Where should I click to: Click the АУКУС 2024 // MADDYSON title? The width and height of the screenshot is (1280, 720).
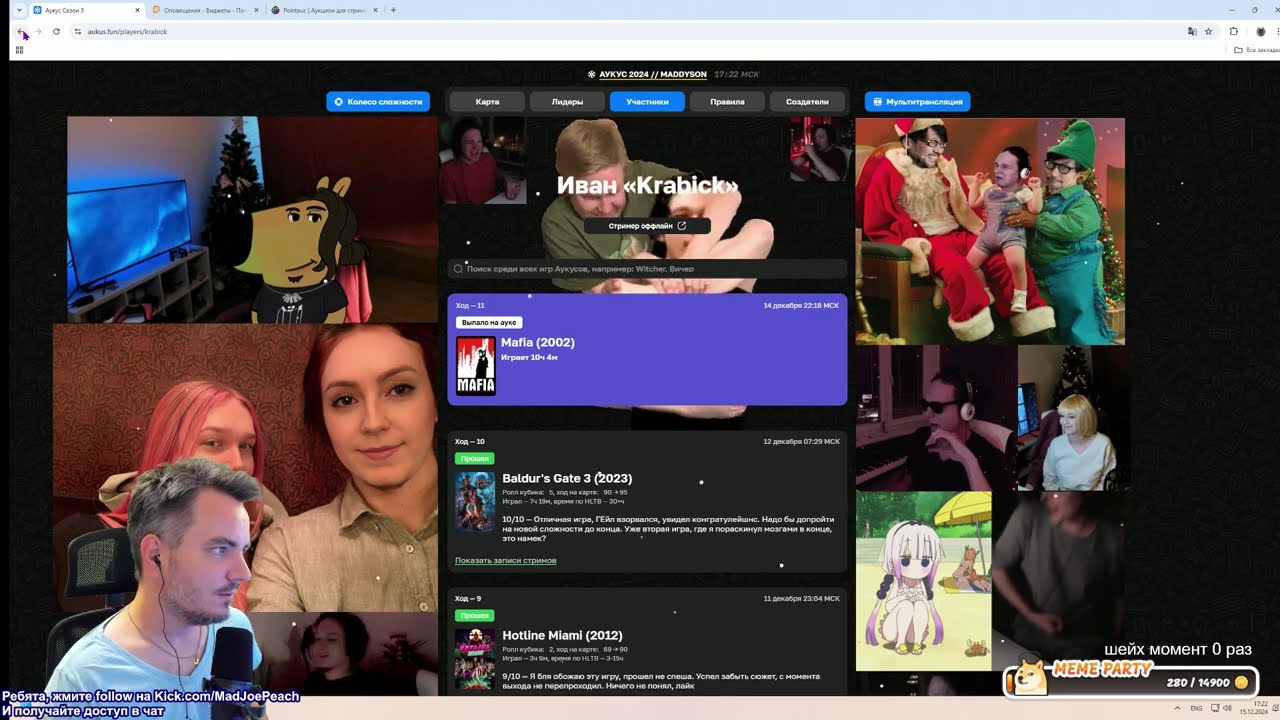click(x=652, y=74)
